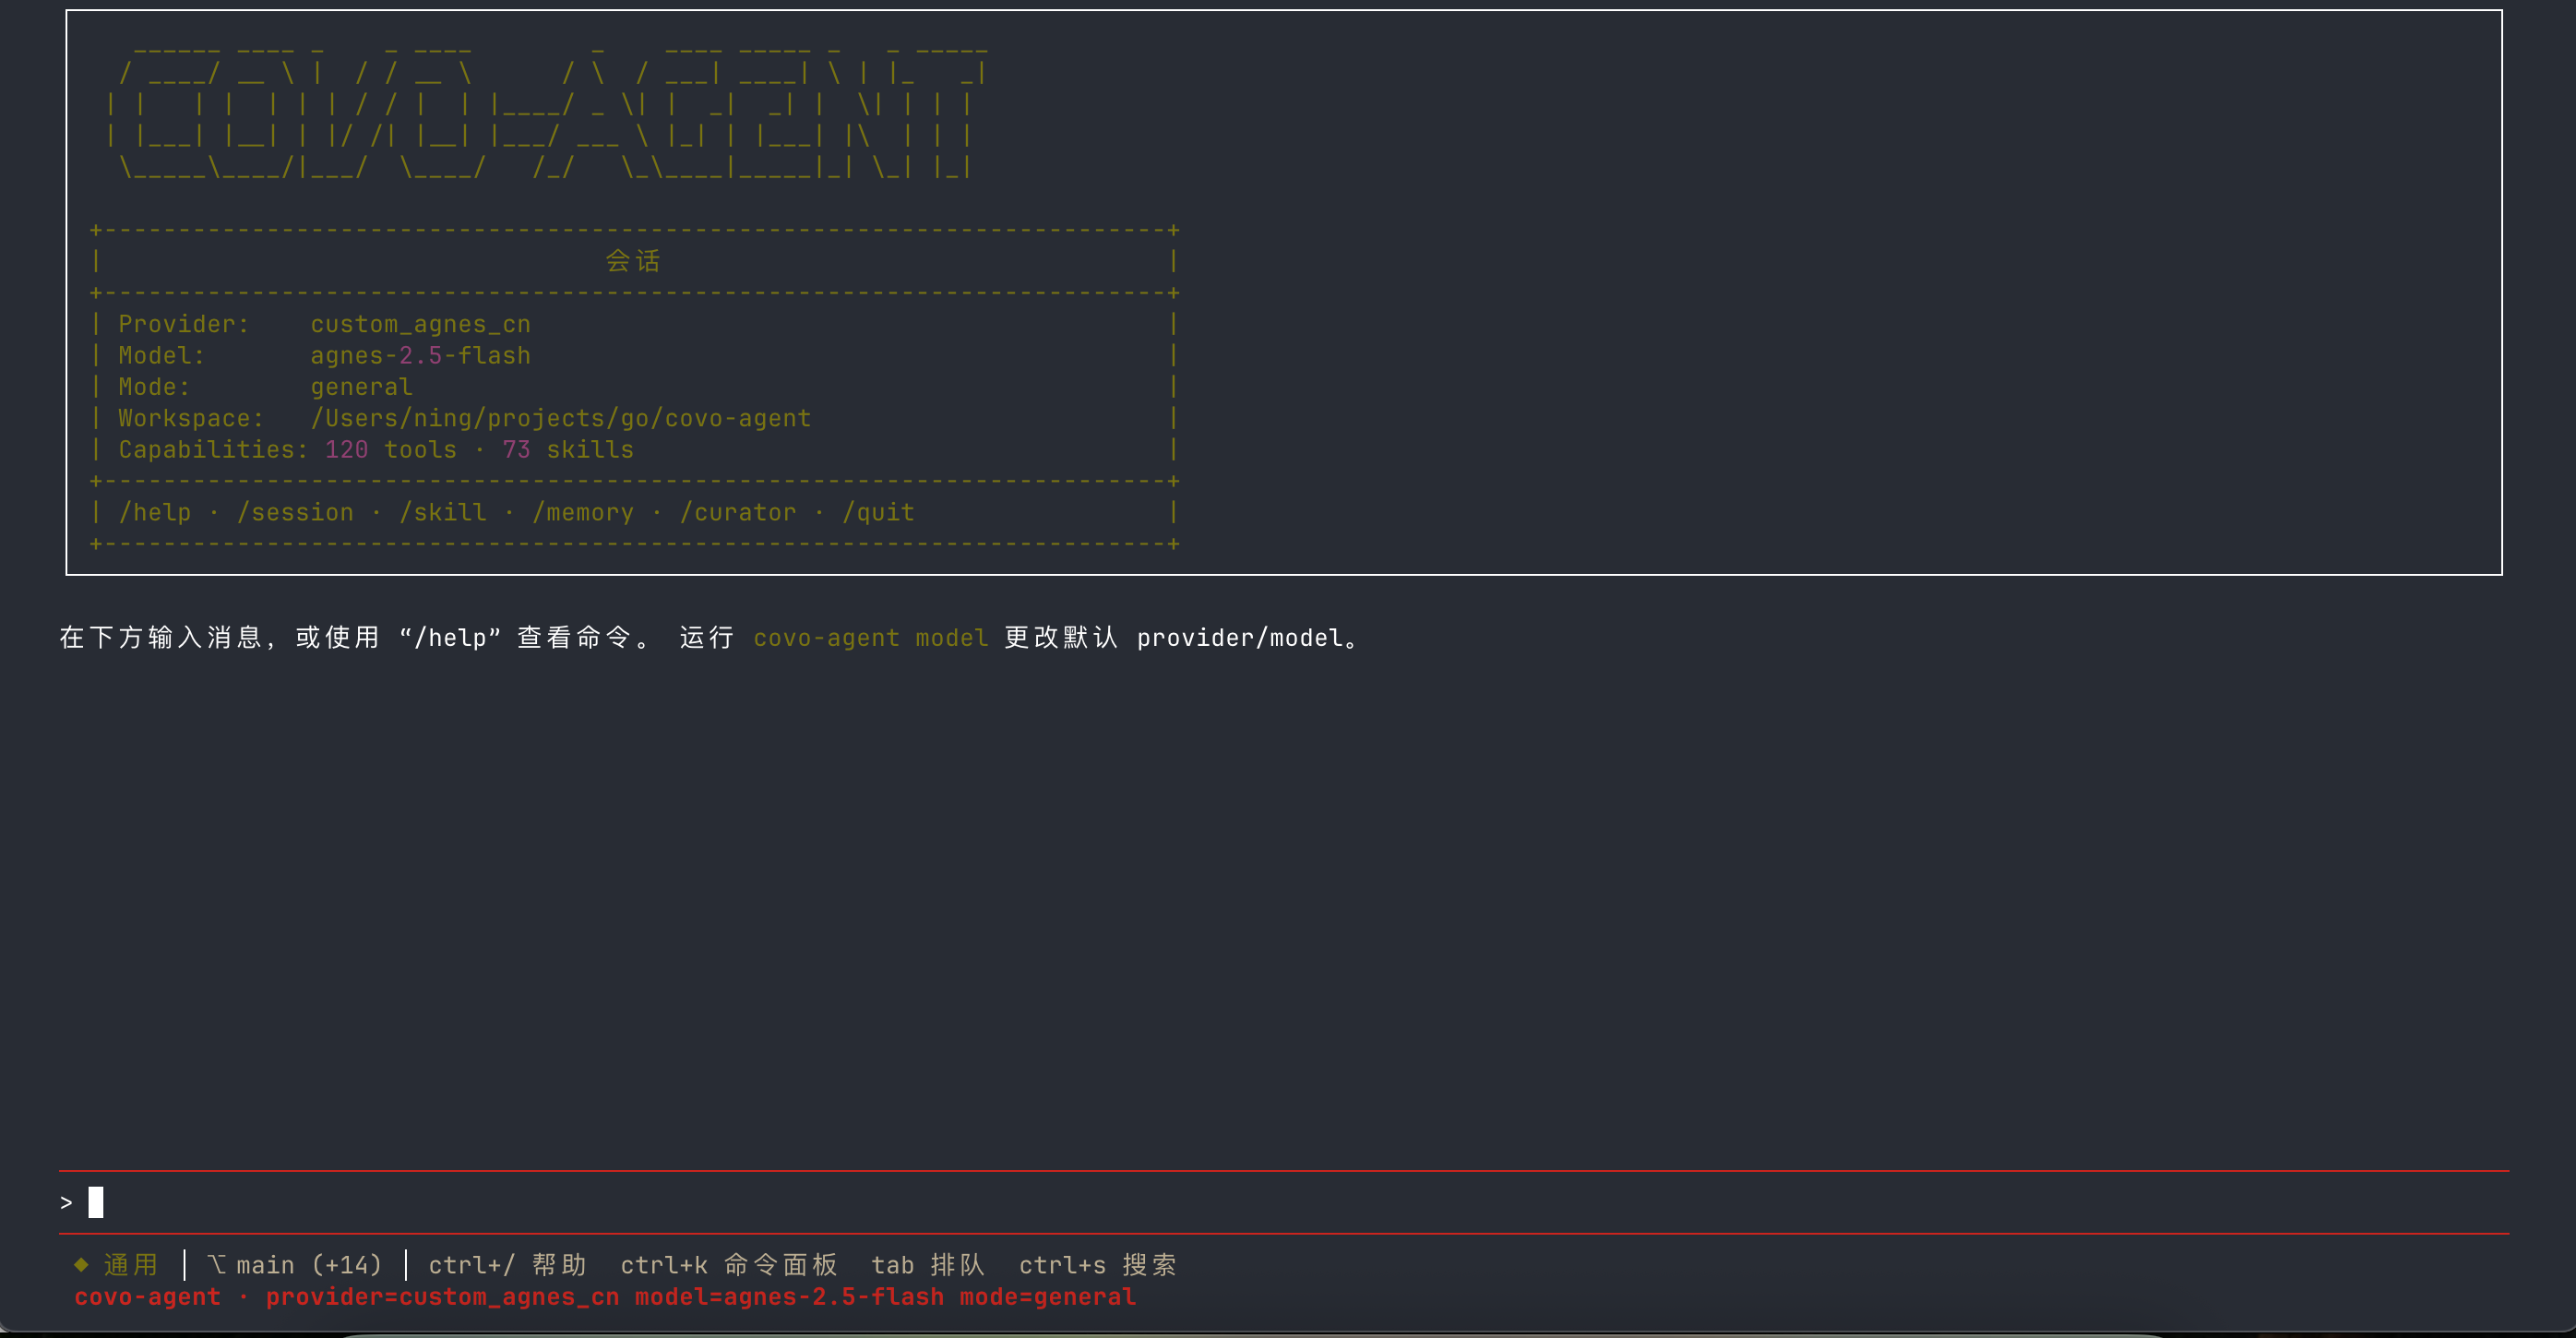This screenshot has height=1338, width=2576.
Task: Click the /curator command in the banner
Action: point(738,512)
